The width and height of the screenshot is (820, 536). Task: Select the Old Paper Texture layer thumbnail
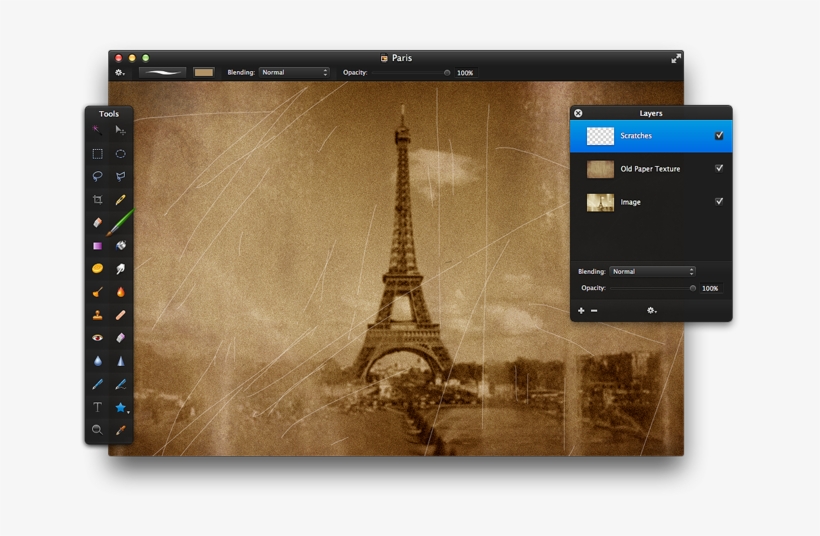tap(600, 169)
